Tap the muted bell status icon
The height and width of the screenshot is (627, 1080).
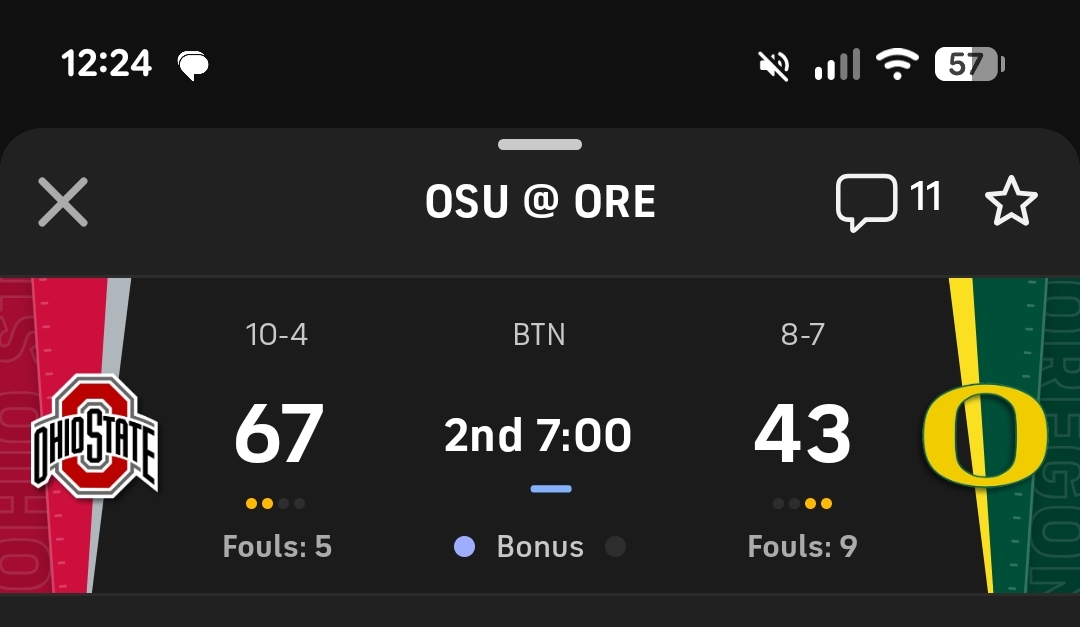click(773, 66)
